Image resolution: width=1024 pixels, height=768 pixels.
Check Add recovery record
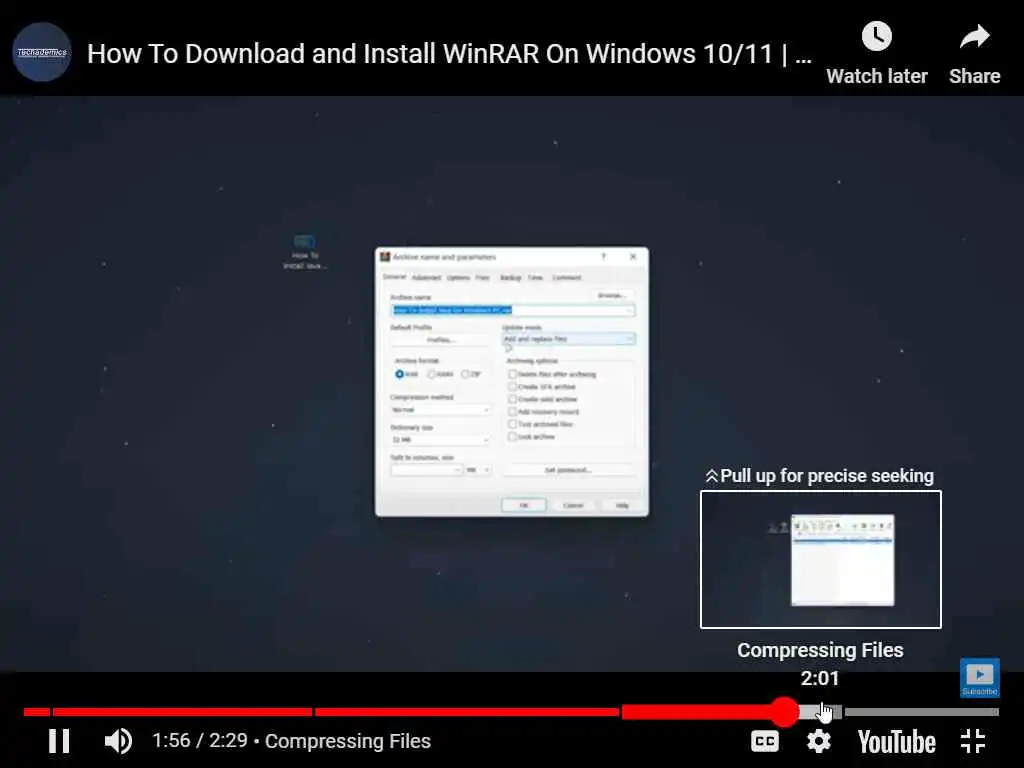coord(513,411)
